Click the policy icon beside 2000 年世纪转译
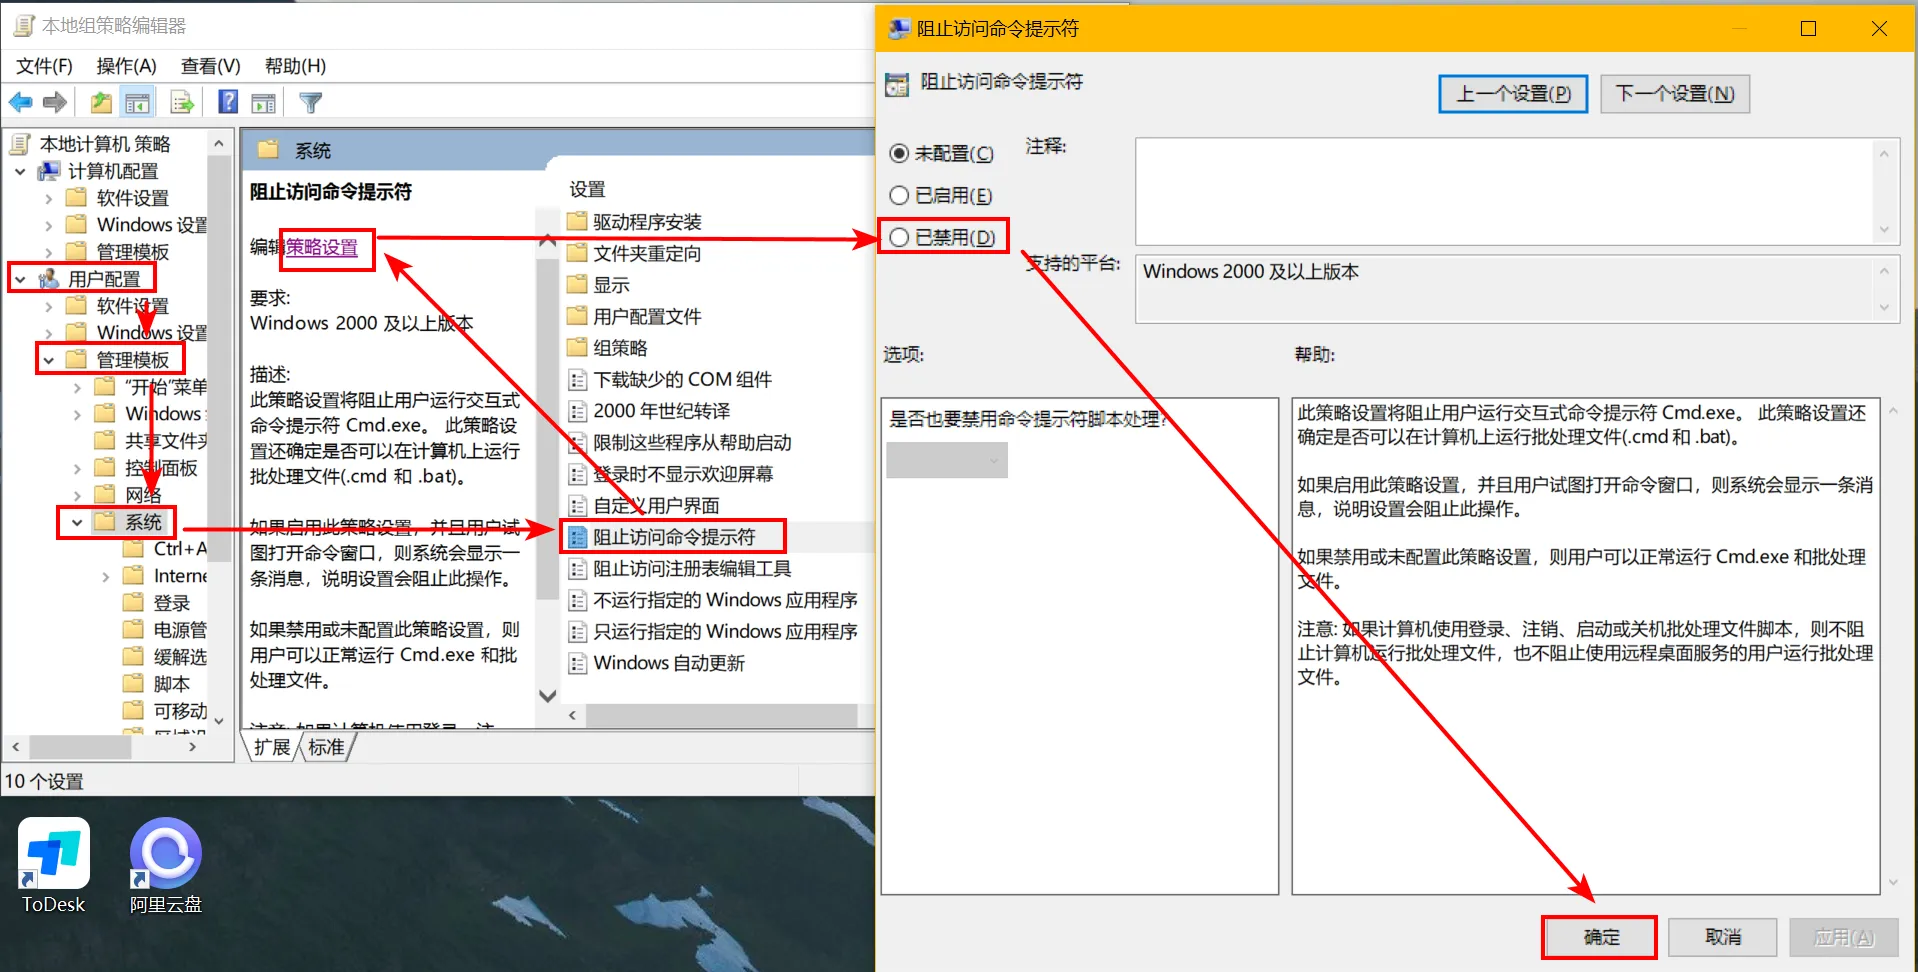The height and width of the screenshot is (972, 1918). click(x=577, y=411)
